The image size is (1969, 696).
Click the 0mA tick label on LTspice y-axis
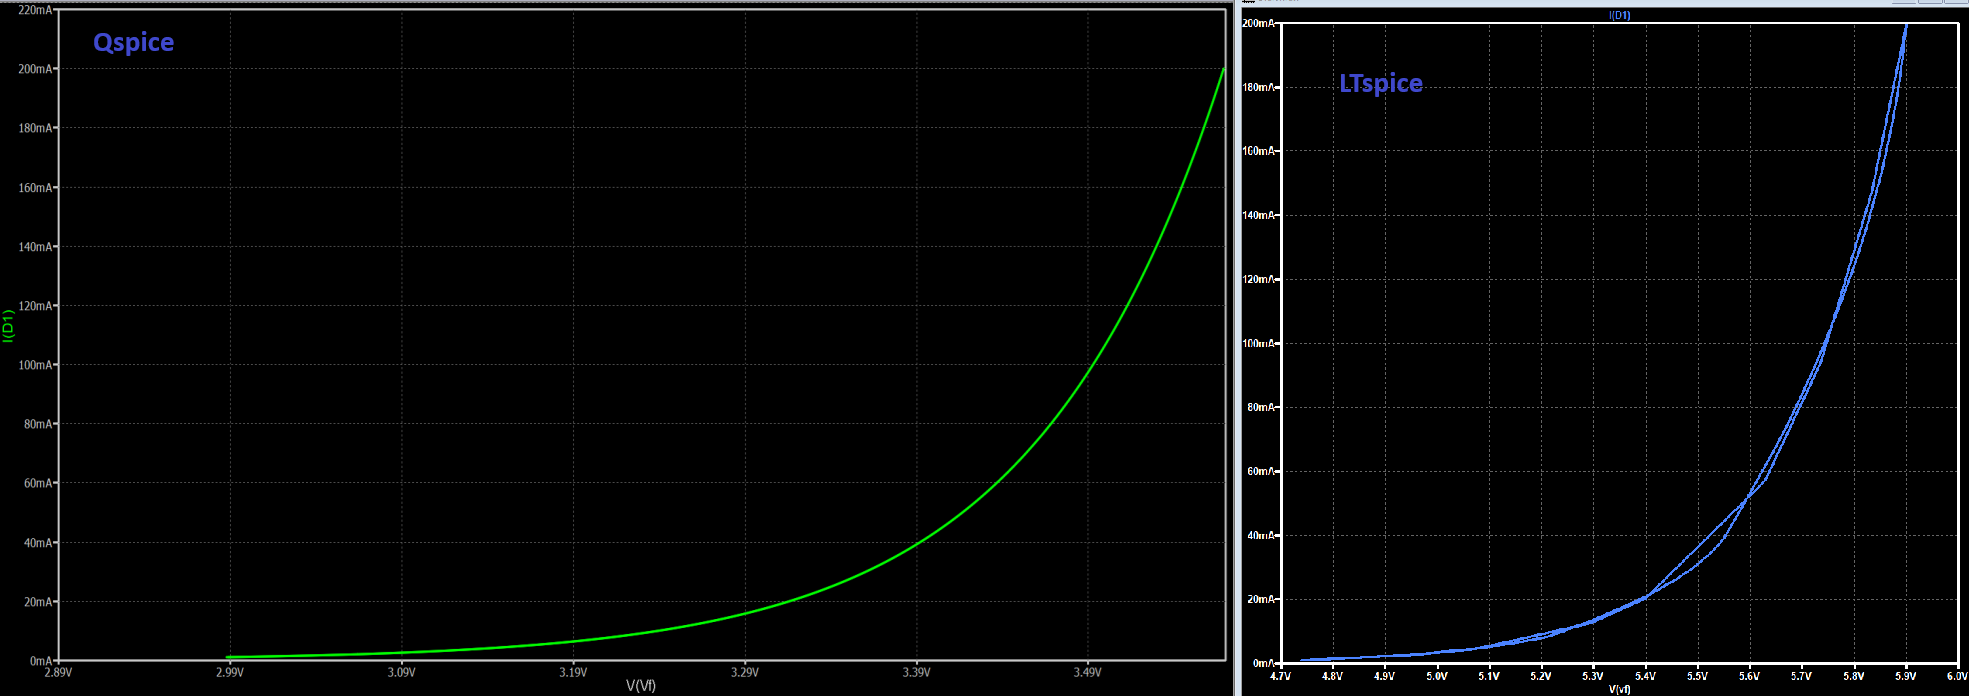(x=1262, y=663)
